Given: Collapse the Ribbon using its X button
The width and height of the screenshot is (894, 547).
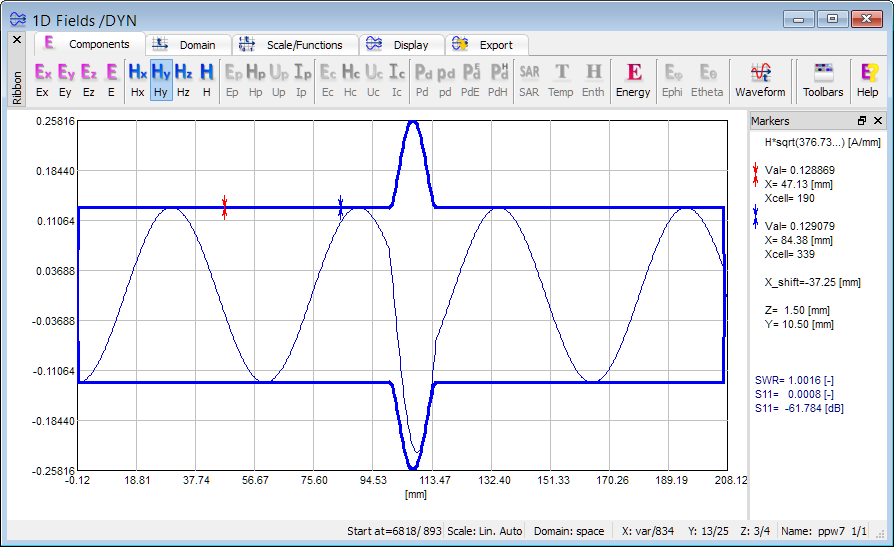Looking at the screenshot, I should pyautogui.click(x=16, y=40).
